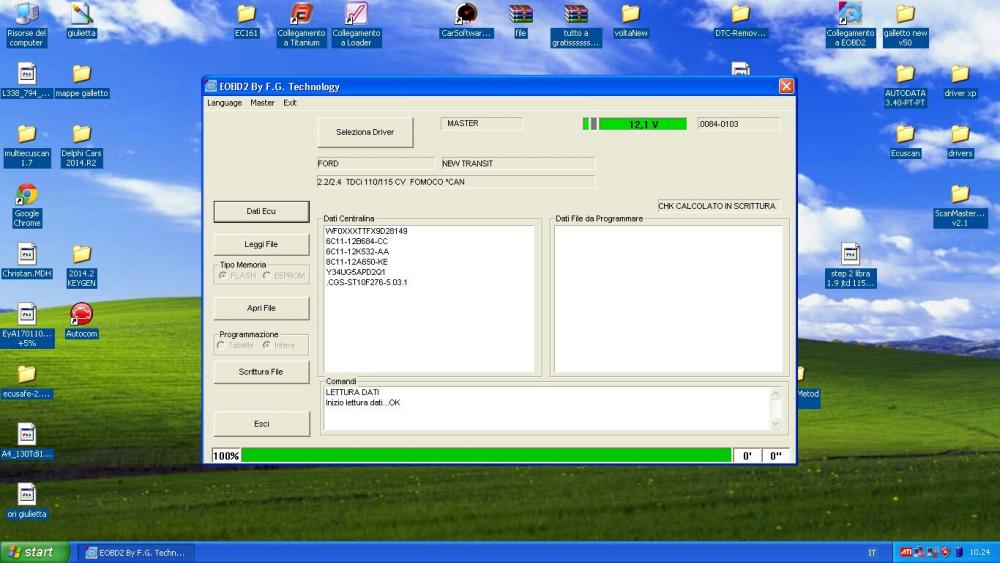Launch Collegamento a EOBD2 shortcut

[x=850, y=24]
